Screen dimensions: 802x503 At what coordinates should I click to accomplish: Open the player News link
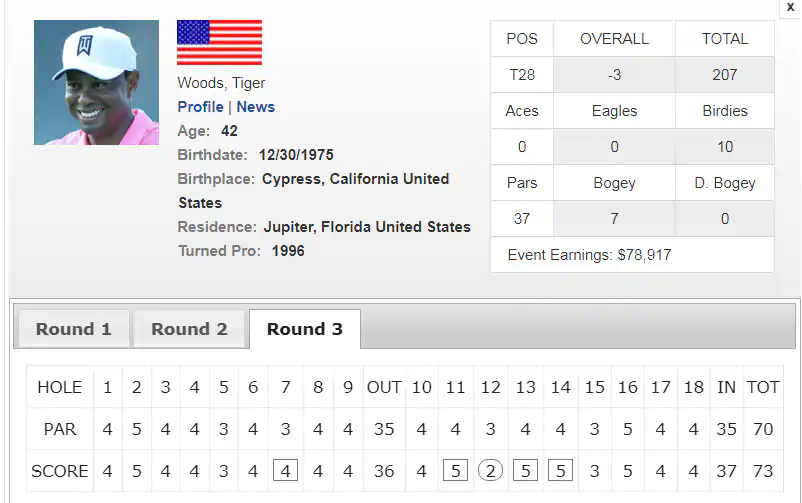point(255,106)
